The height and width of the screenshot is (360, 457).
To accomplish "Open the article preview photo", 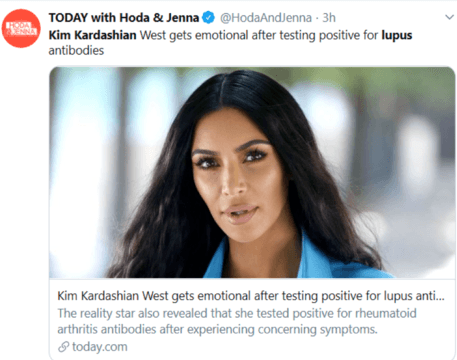I will pyautogui.click(x=252, y=172).
